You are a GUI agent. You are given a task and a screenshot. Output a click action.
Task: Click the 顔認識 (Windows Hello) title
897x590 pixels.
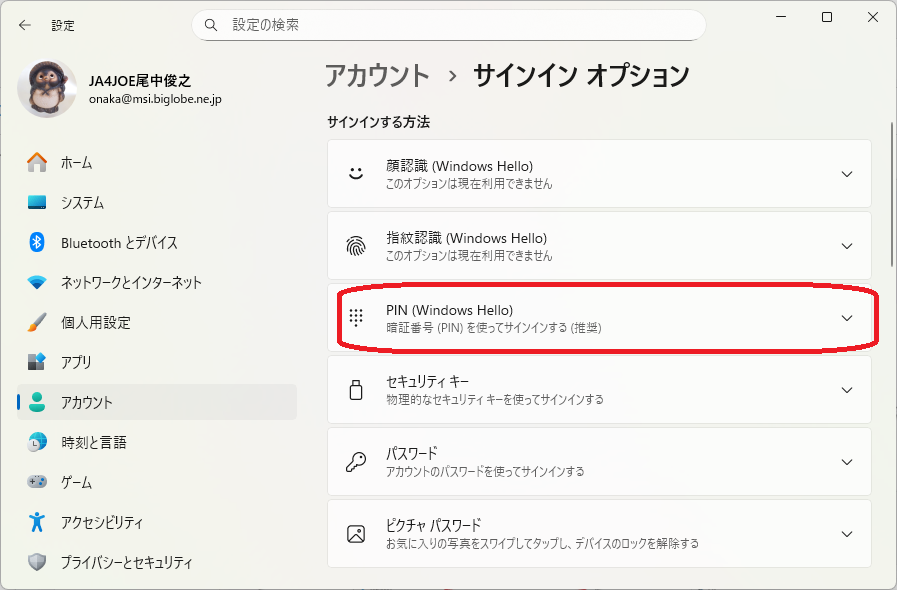point(459,166)
